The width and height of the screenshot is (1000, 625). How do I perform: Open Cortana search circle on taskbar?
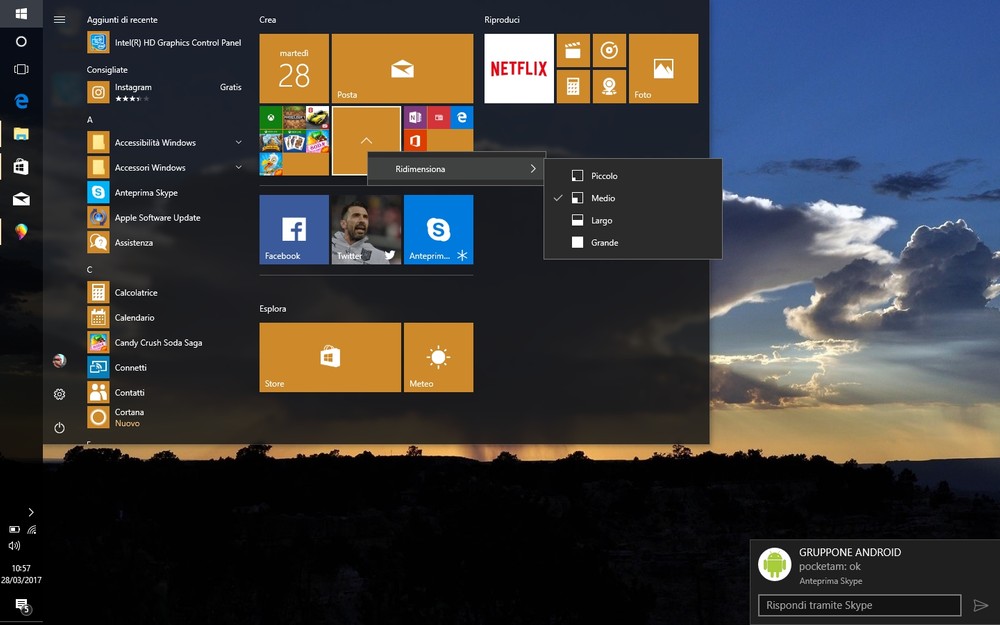[x=21, y=41]
